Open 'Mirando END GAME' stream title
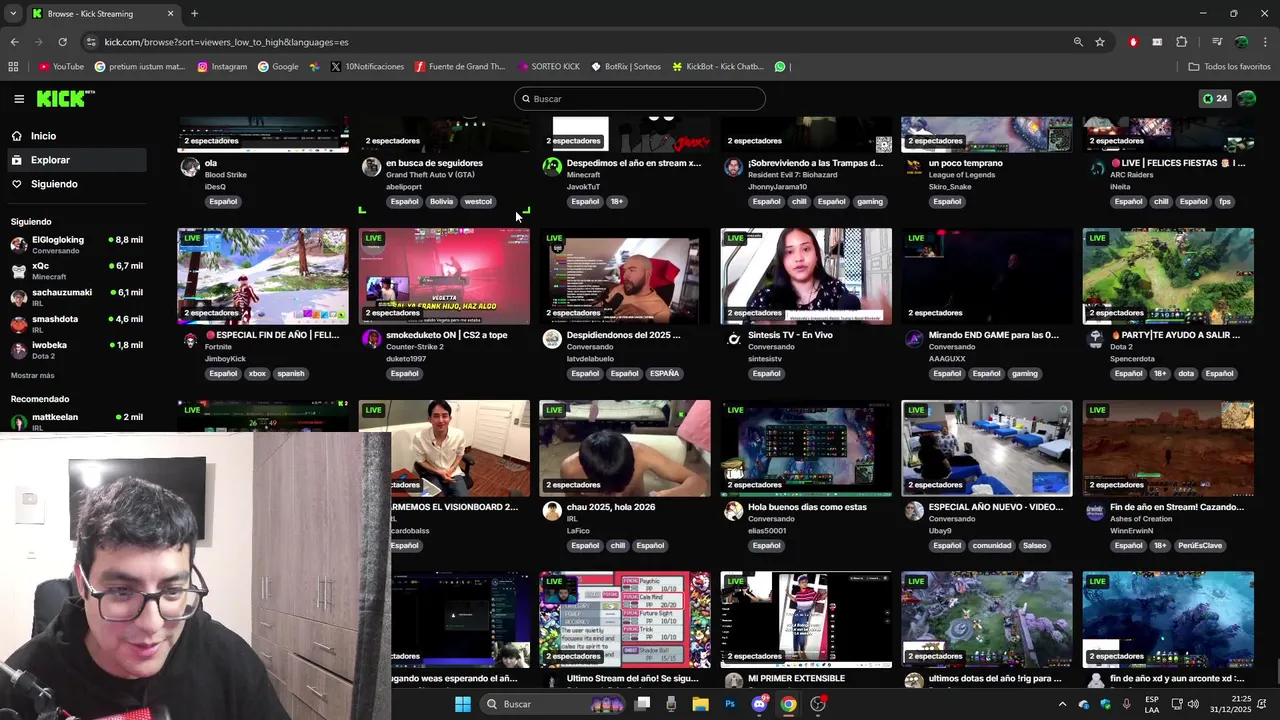Screen dimensions: 1280x720 click(x=993, y=335)
